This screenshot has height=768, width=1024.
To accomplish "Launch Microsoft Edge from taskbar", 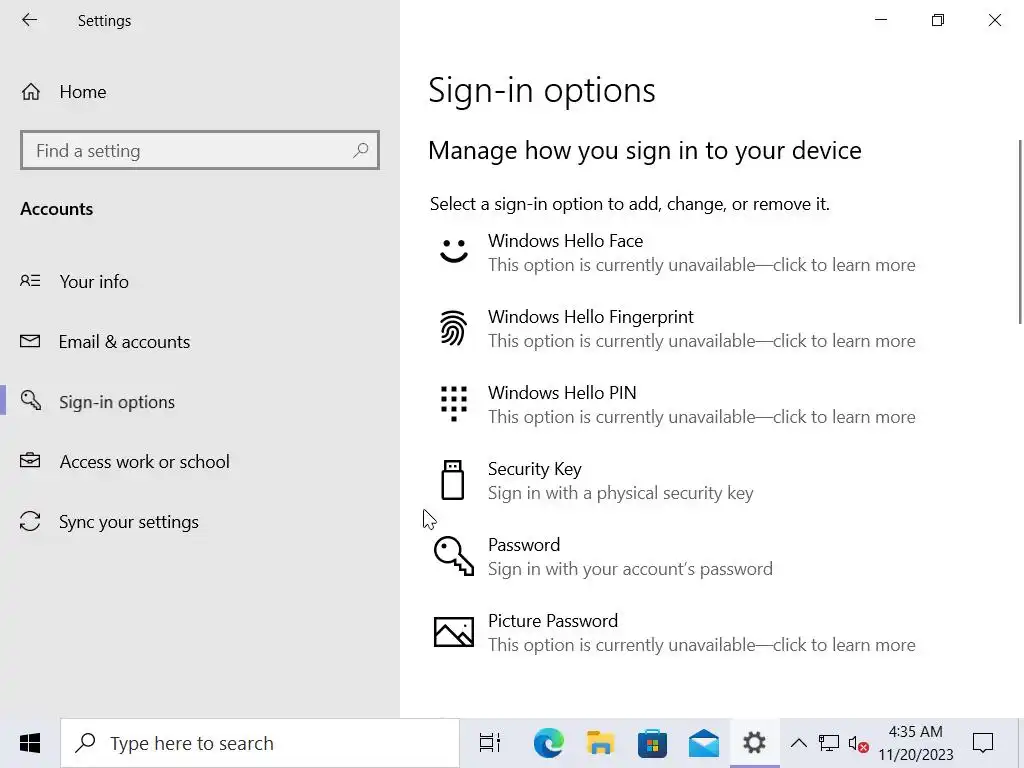I will coord(549,743).
